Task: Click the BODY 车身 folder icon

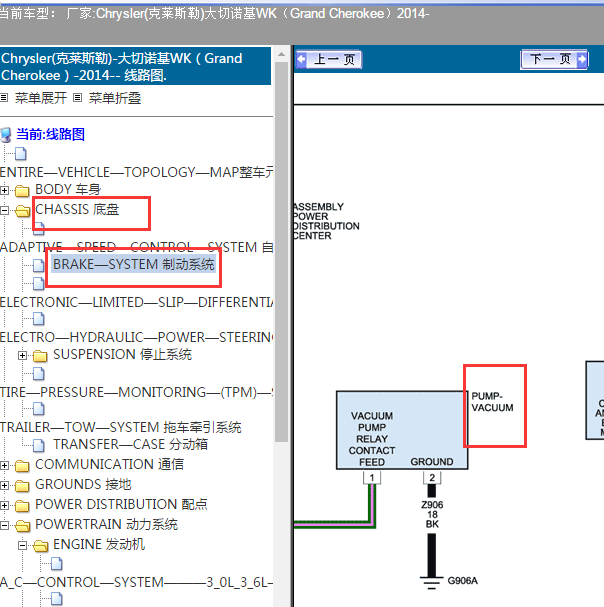Action: pyautogui.click(x=22, y=190)
